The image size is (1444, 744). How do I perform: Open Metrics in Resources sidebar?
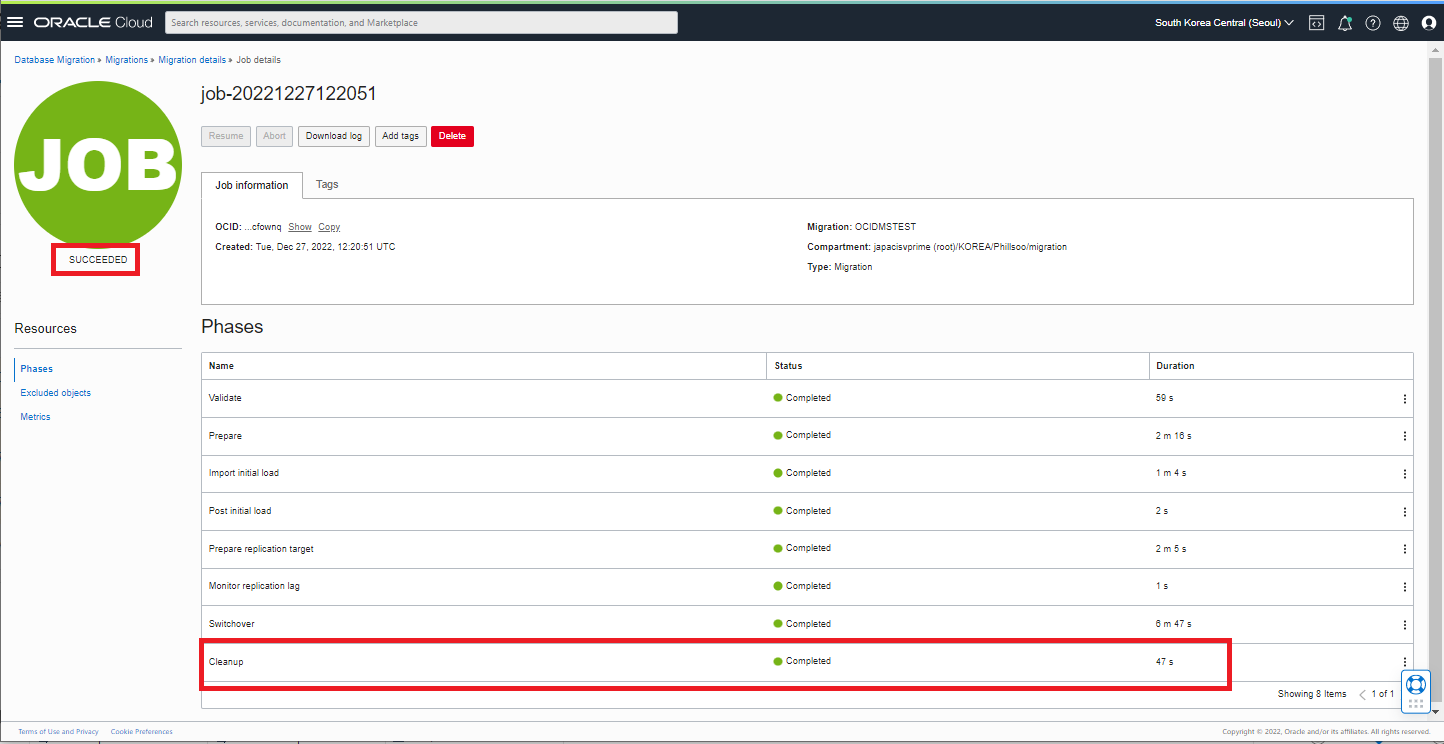point(35,417)
